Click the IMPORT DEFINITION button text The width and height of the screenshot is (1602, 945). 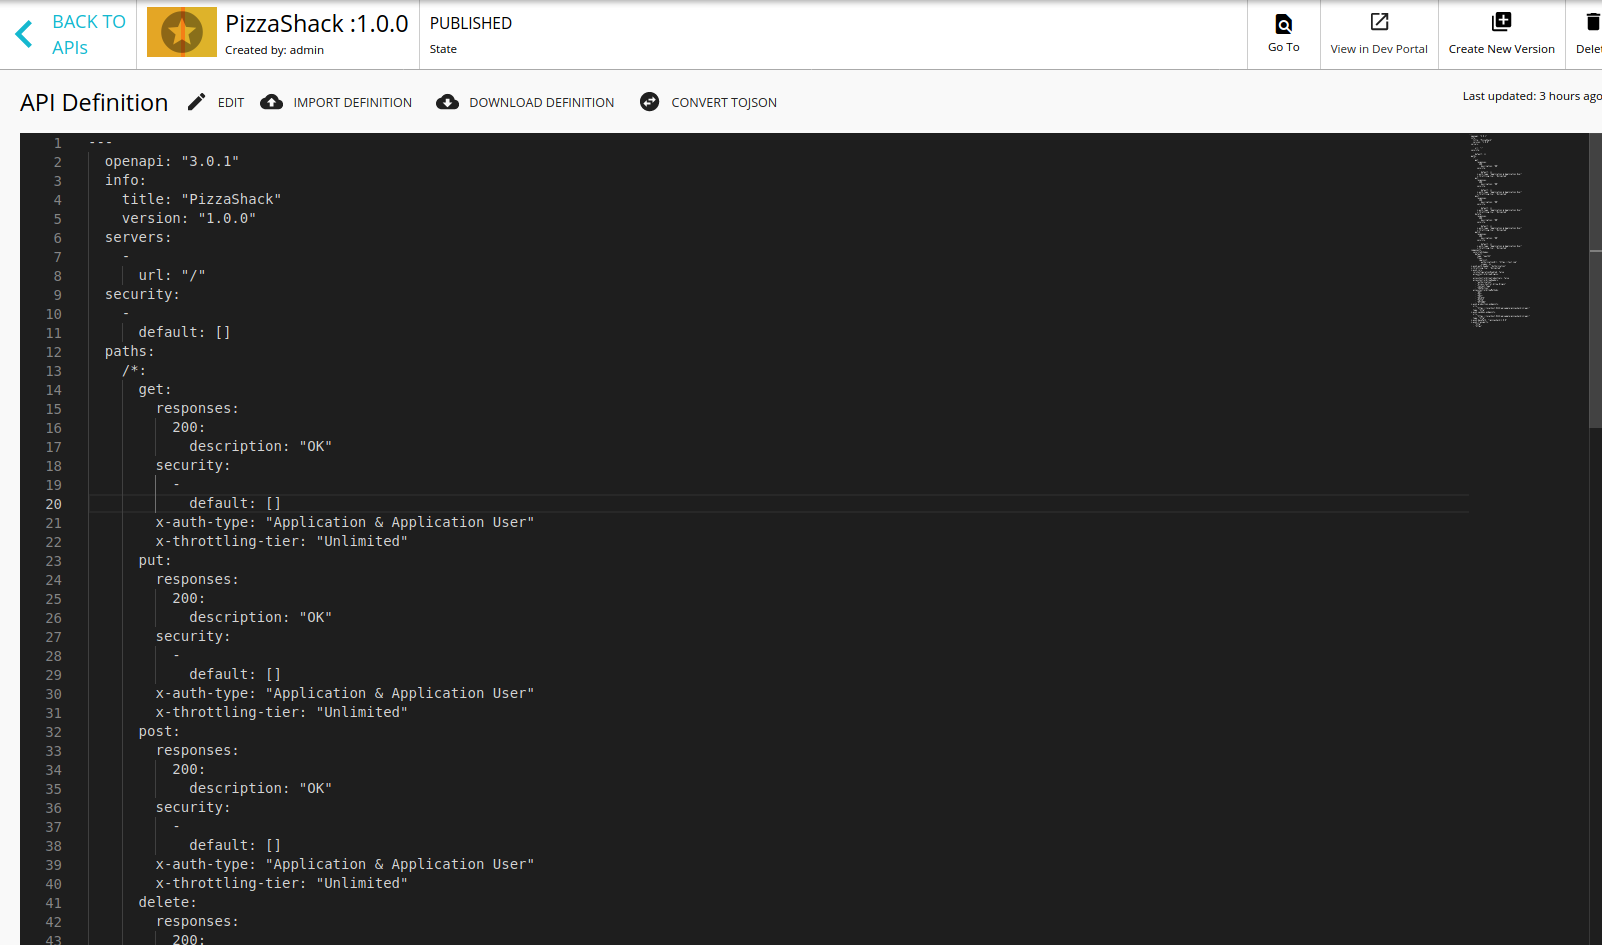pyautogui.click(x=352, y=103)
